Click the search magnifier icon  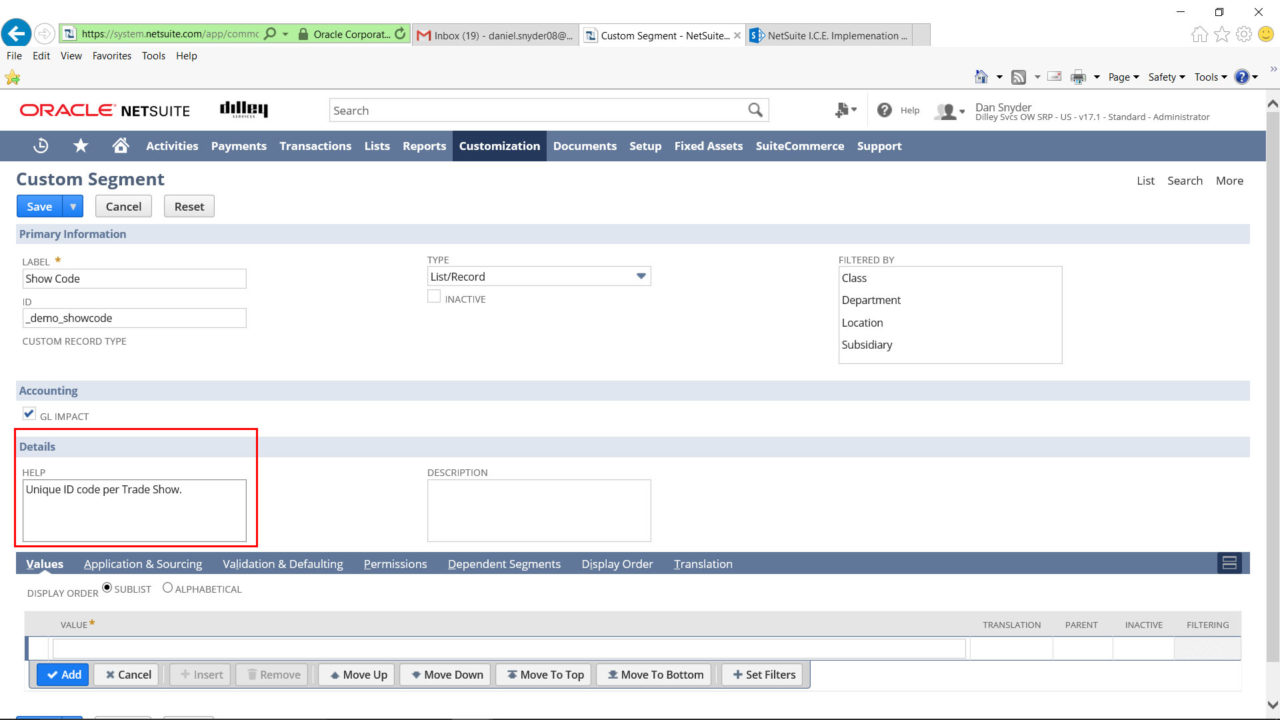pos(755,110)
